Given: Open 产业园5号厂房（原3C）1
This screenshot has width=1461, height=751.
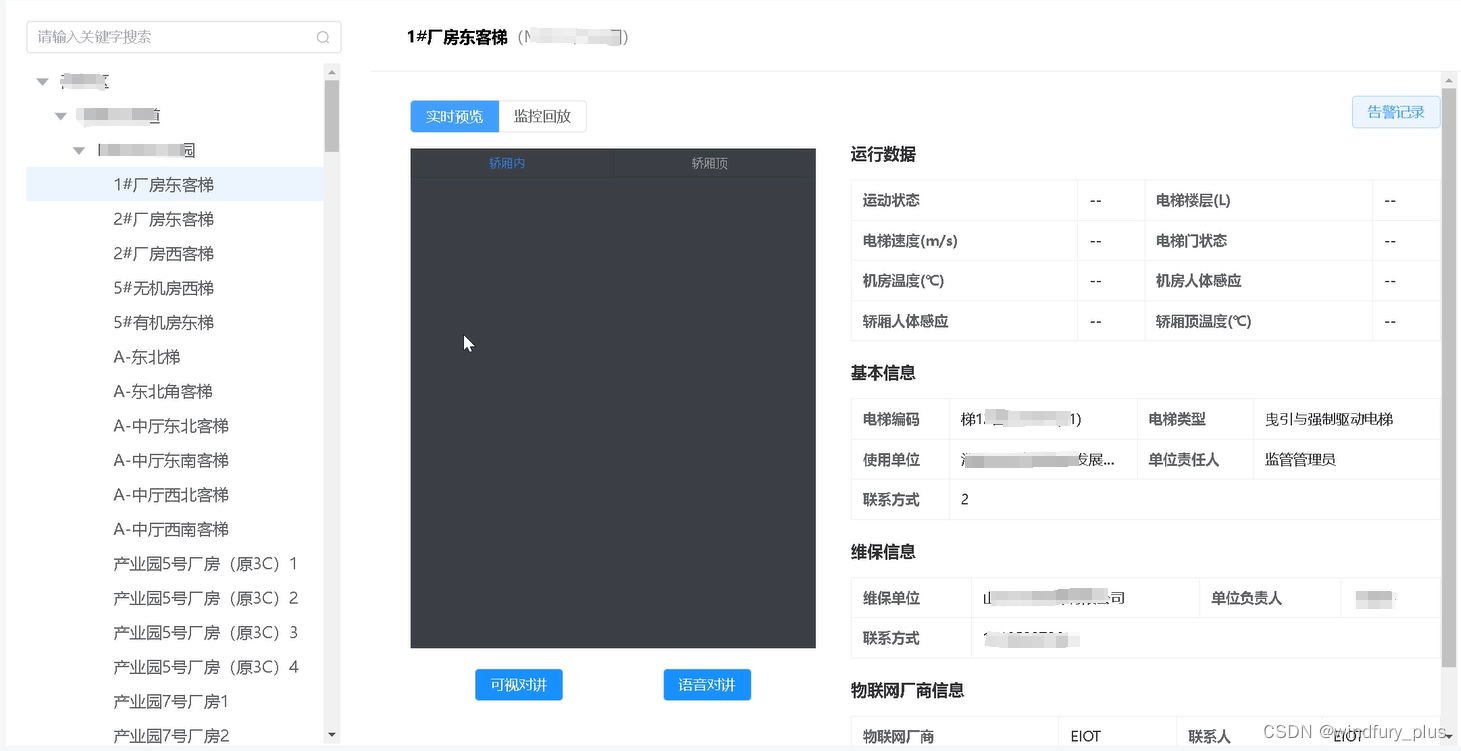Looking at the screenshot, I should pyautogui.click(x=206, y=564).
